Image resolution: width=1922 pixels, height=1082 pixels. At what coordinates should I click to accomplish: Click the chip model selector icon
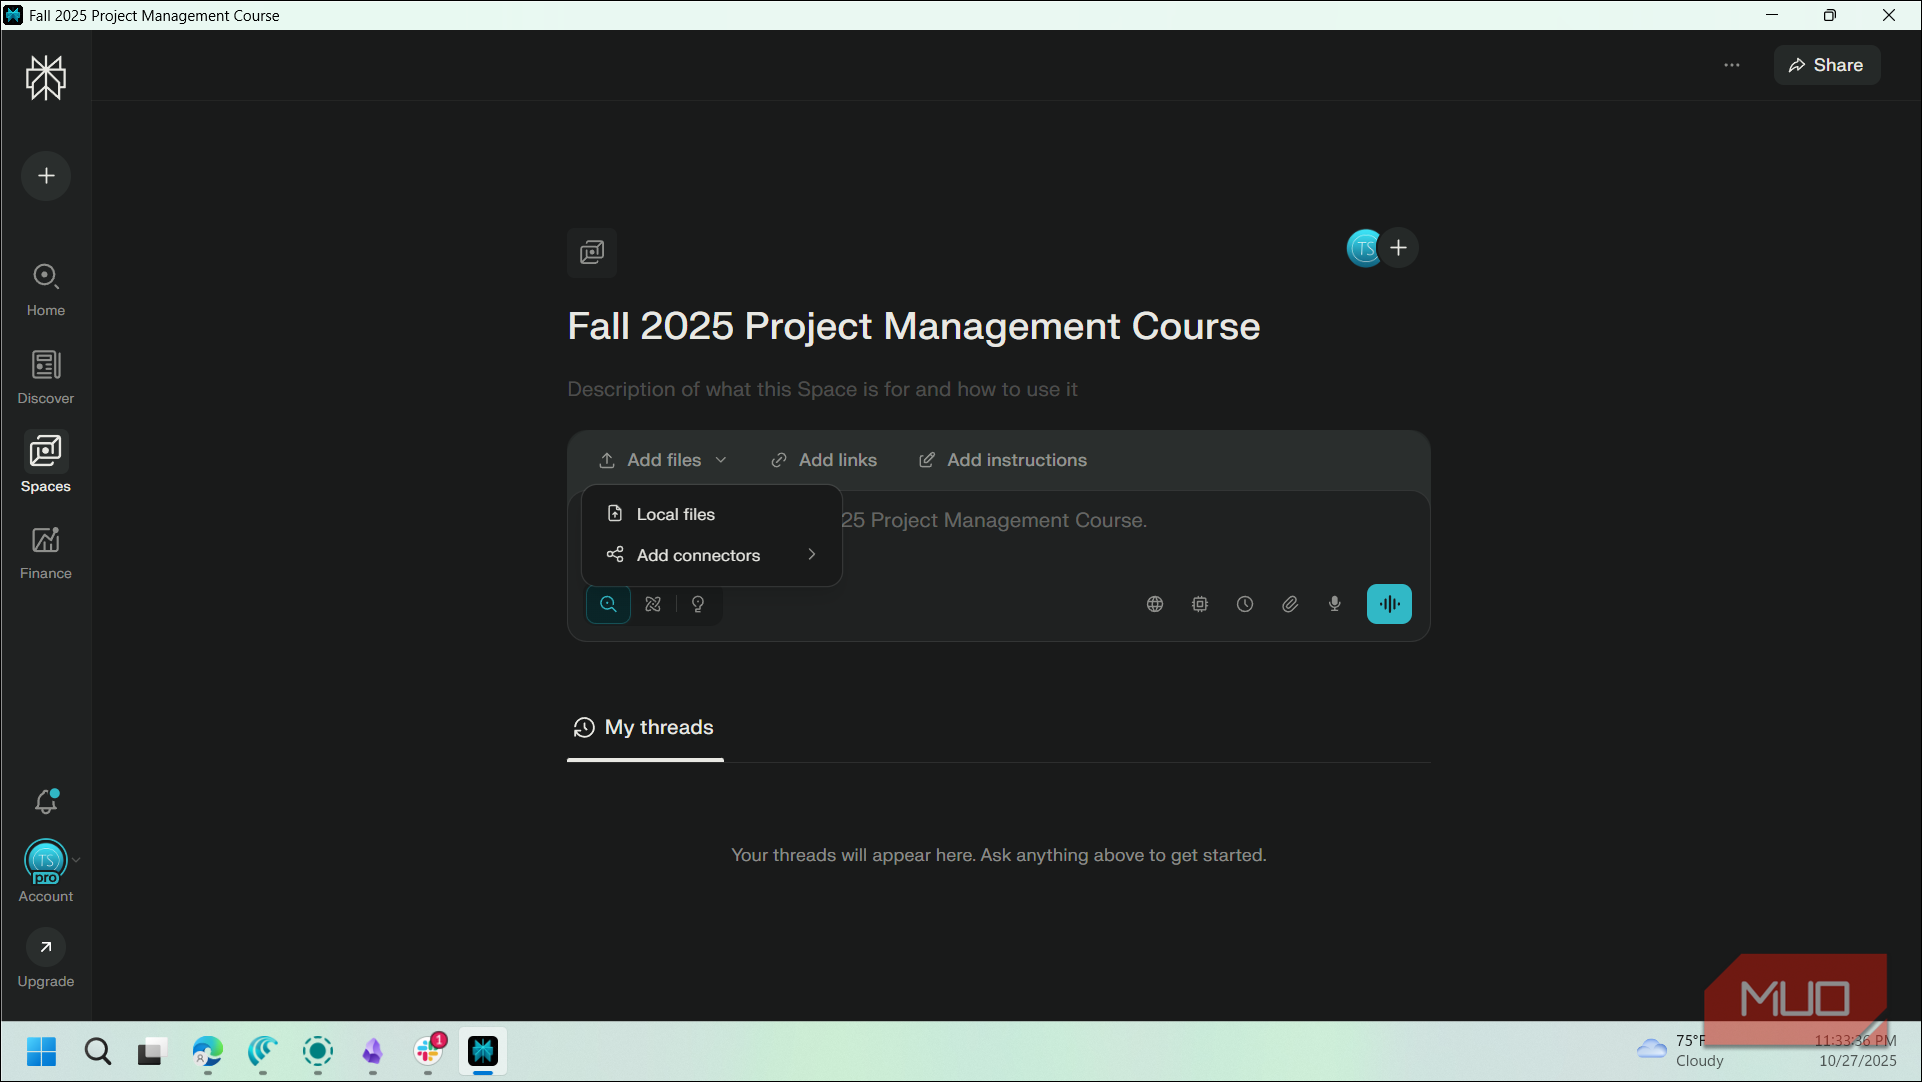(x=1200, y=604)
